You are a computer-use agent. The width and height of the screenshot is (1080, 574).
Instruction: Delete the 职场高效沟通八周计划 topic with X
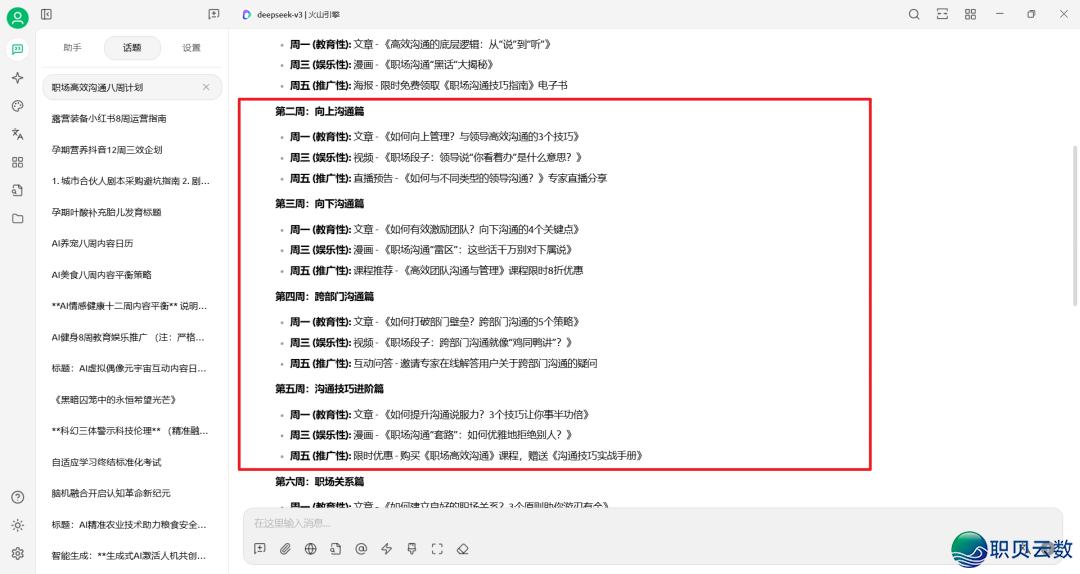[x=206, y=88]
